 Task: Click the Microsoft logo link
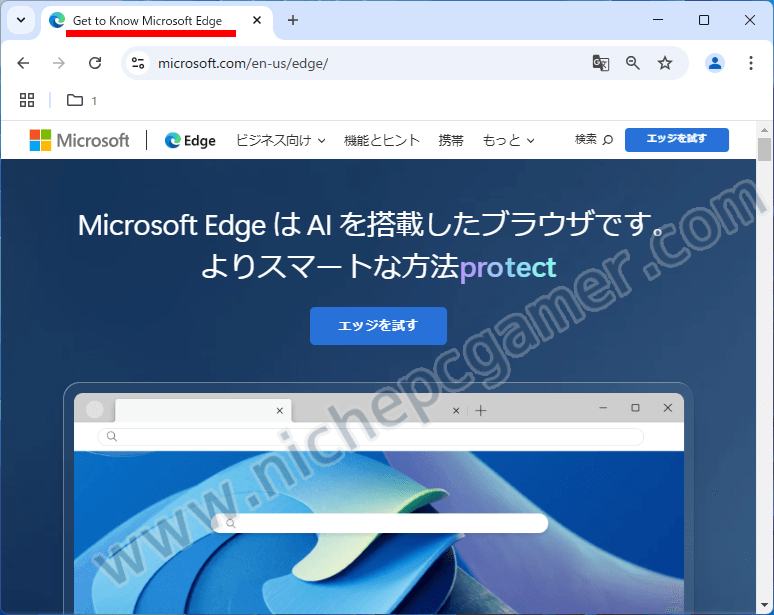pos(79,140)
